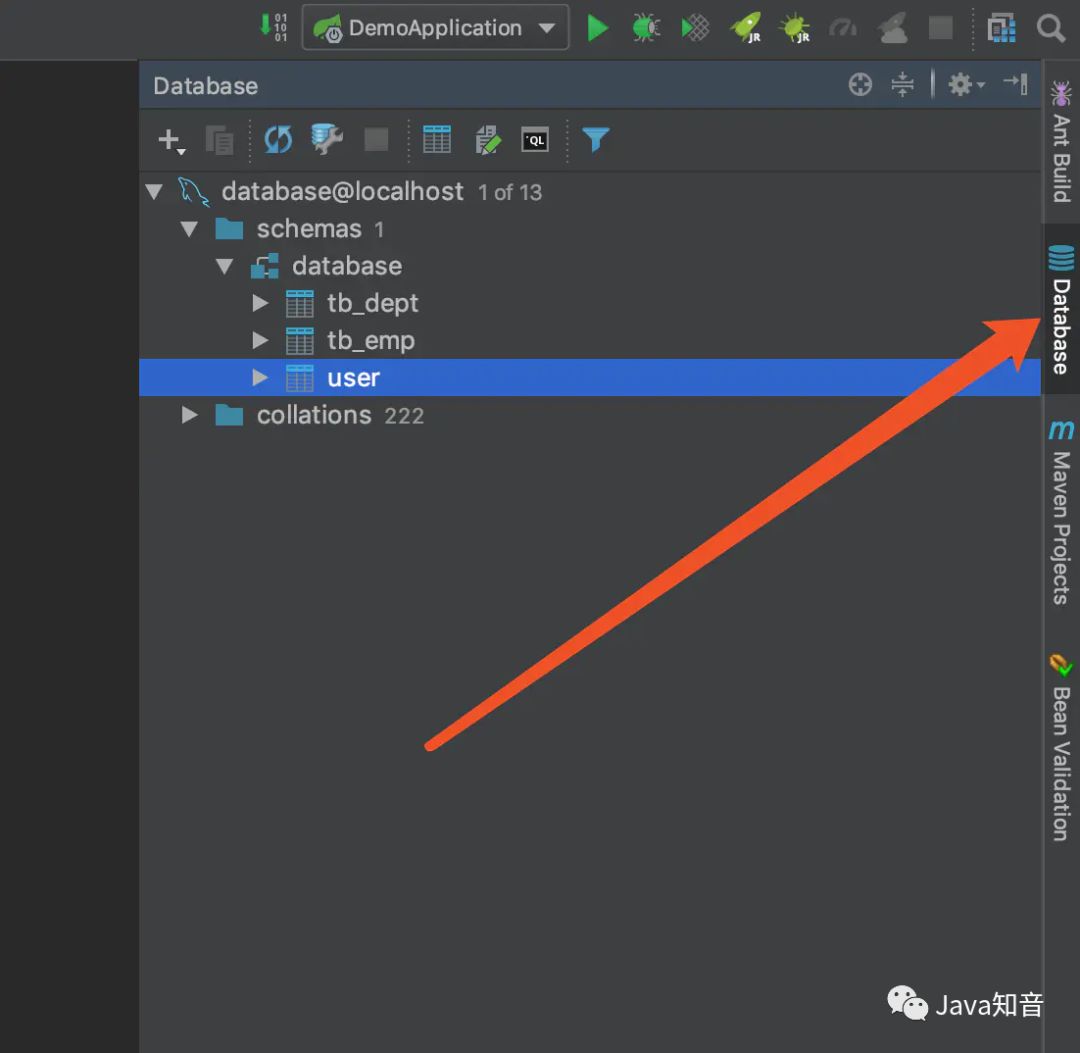The height and width of the screenshot is (1053, 1080).
Task: Open the DemoApplication run configuration dropdown
Action: click(x=547, y=27)
